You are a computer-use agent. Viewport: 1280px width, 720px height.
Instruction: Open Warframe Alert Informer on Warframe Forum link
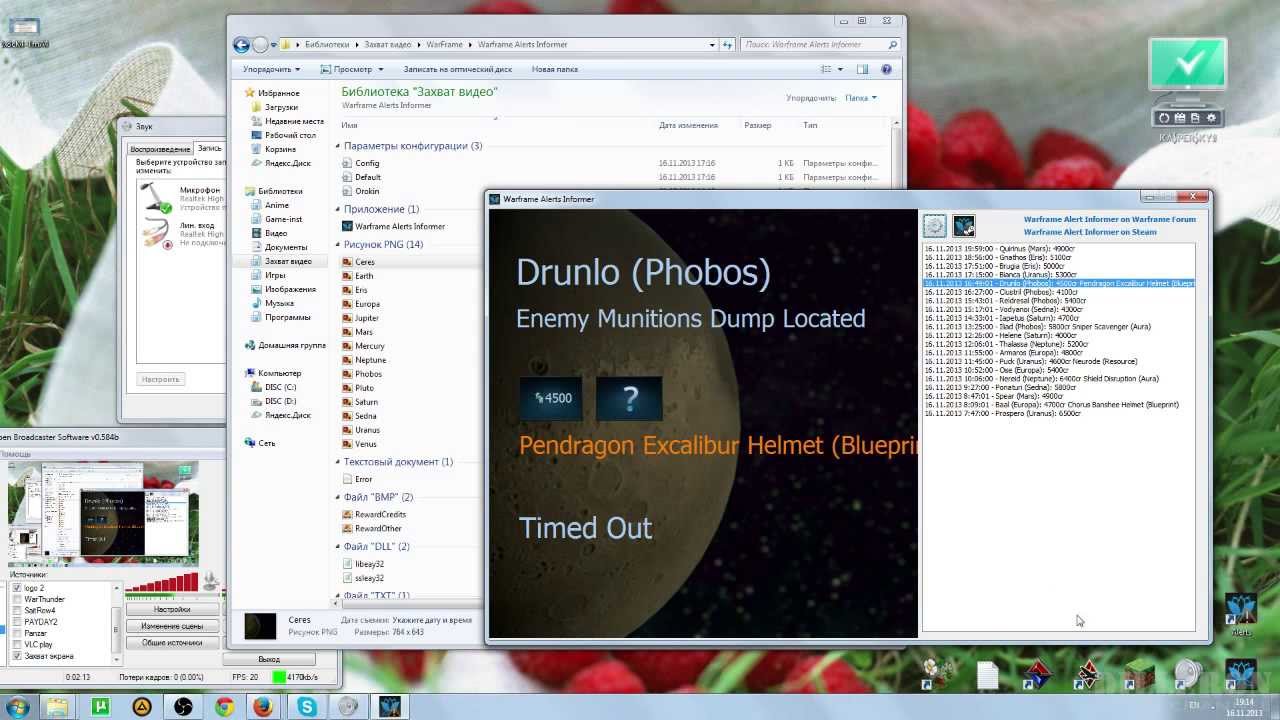tap(1109, 219)
